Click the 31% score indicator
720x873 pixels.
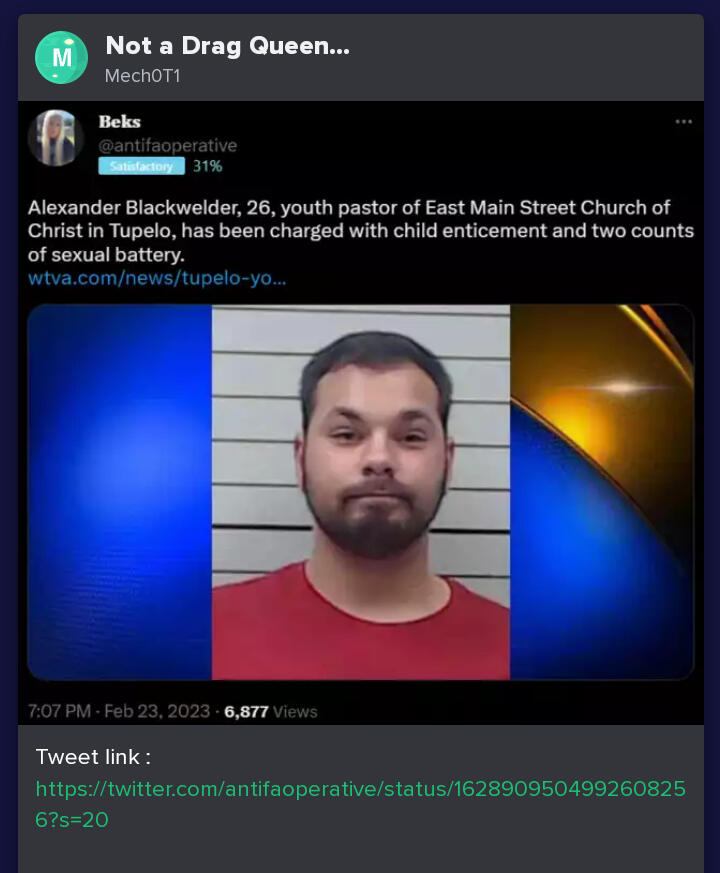click(207, 166)
